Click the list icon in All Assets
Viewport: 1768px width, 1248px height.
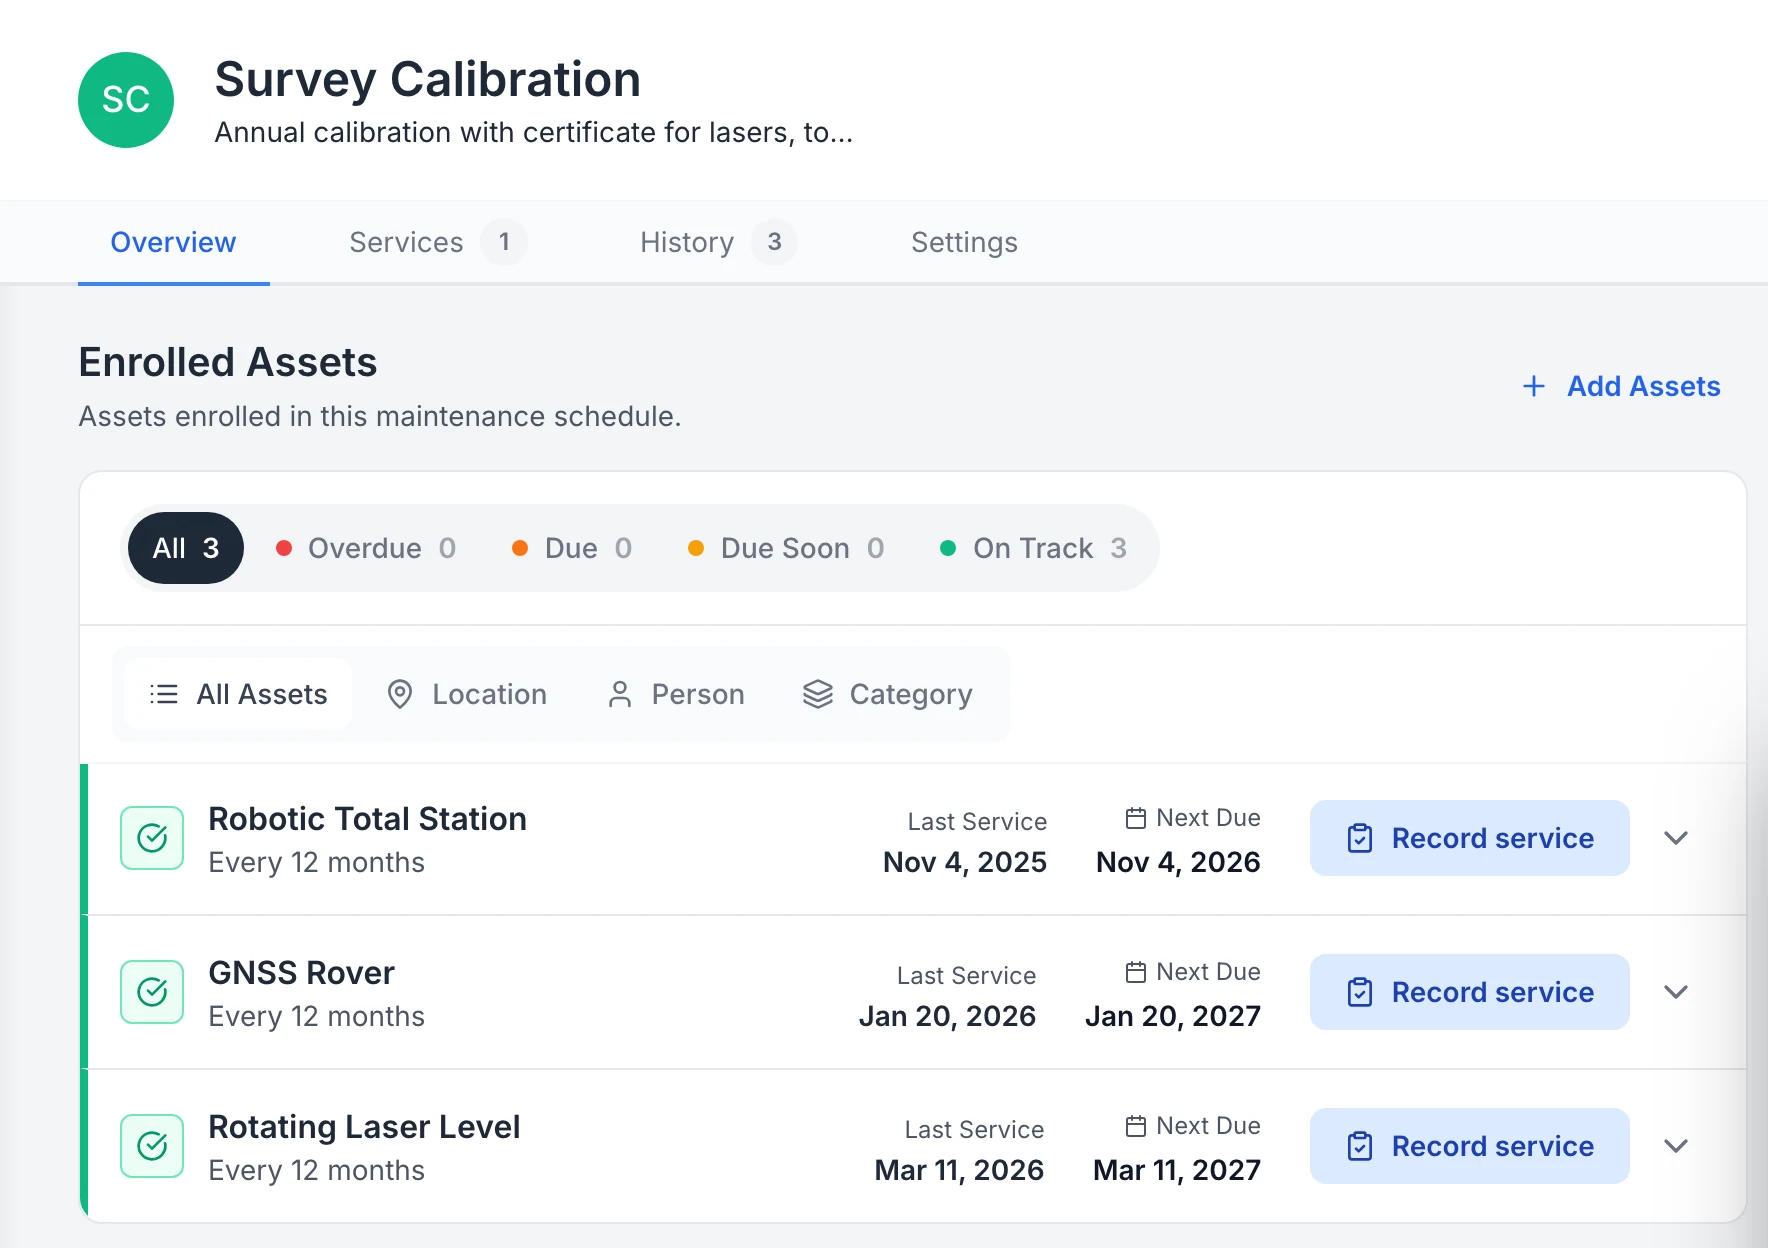coord(164,694)
